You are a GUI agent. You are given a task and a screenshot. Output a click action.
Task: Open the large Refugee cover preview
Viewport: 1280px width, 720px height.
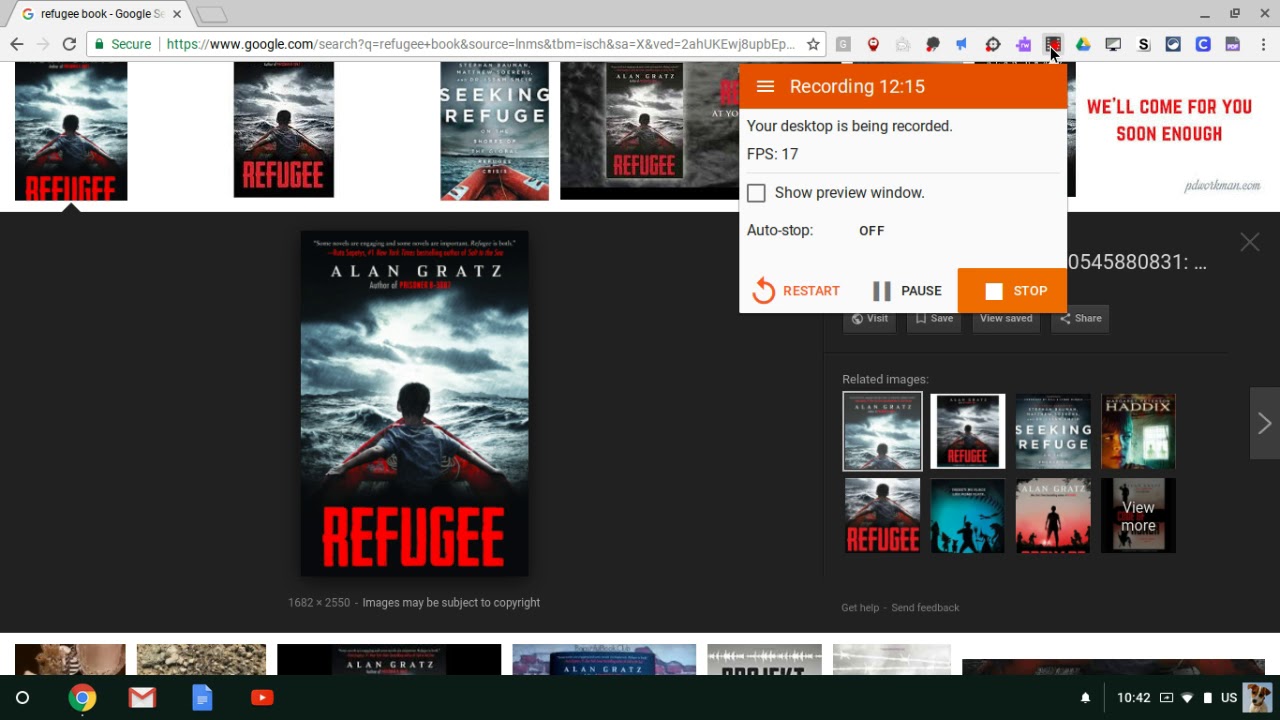[x=415, y=404]
